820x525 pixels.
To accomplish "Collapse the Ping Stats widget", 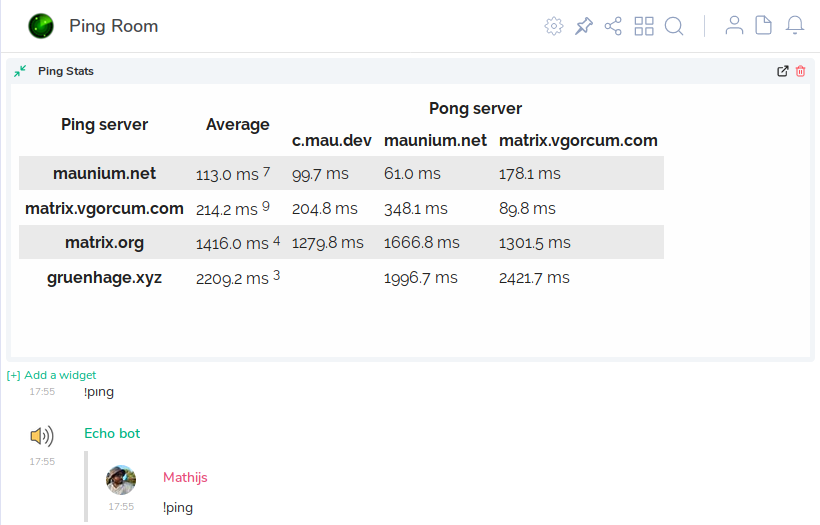I will (20, 71).
